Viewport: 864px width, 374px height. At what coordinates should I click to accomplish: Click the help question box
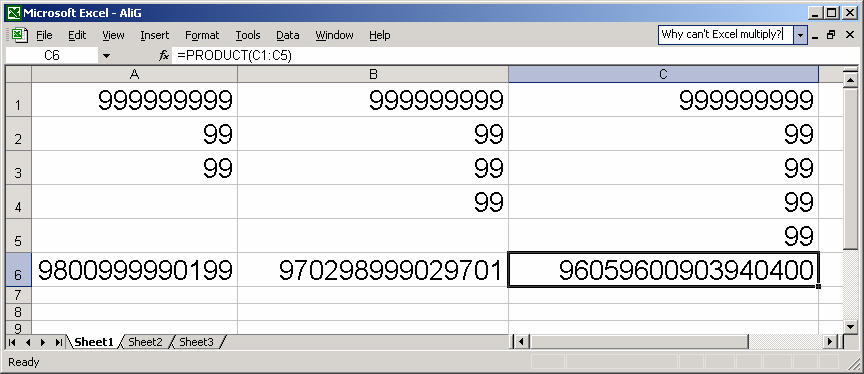tap(726, 35)
